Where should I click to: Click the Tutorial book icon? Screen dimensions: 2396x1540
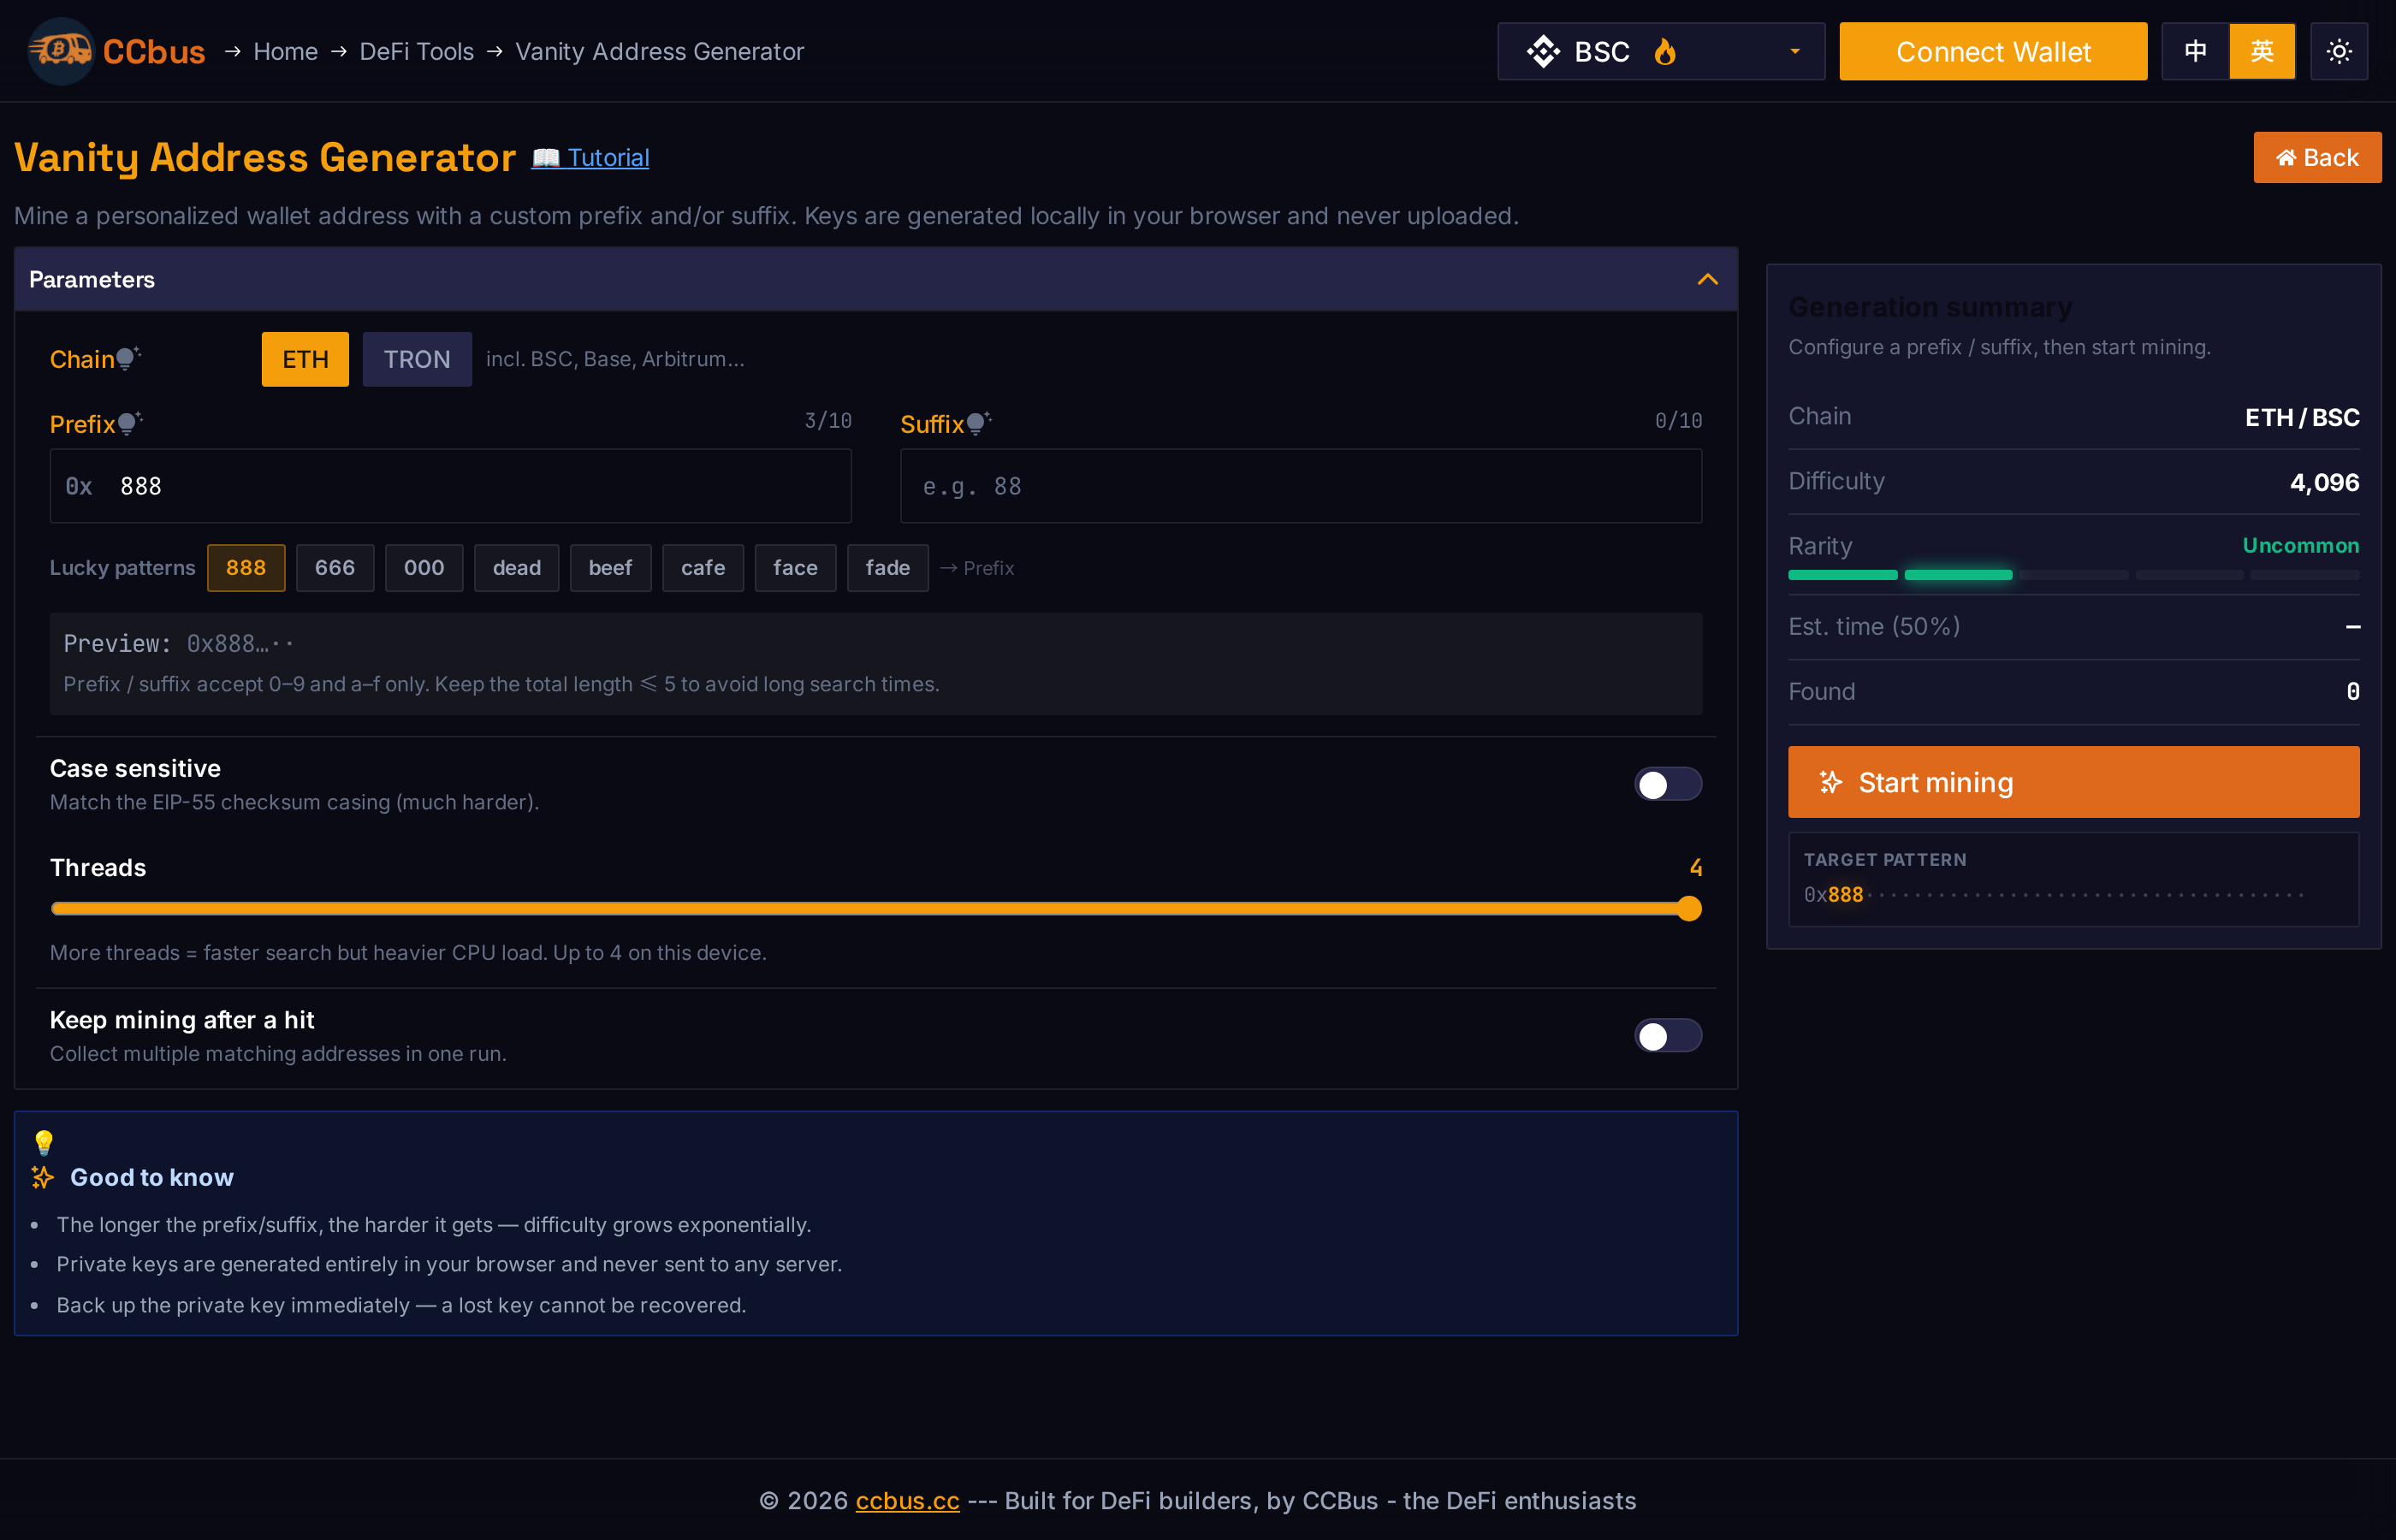click(545, 157)
